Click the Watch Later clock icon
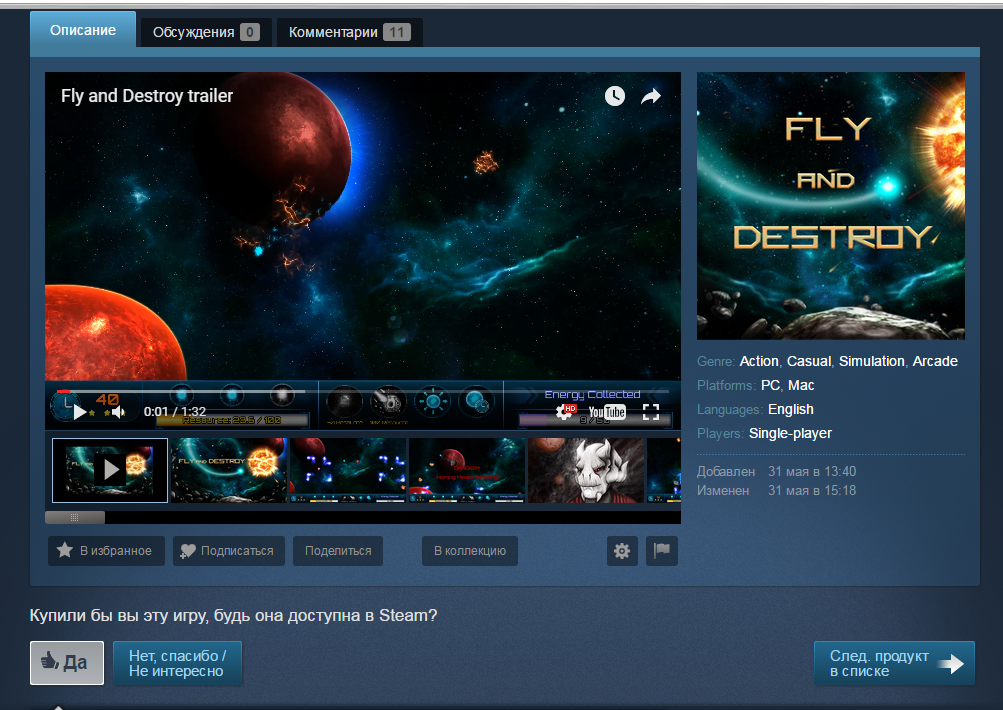1003x710 pixels. coord(615,96)
